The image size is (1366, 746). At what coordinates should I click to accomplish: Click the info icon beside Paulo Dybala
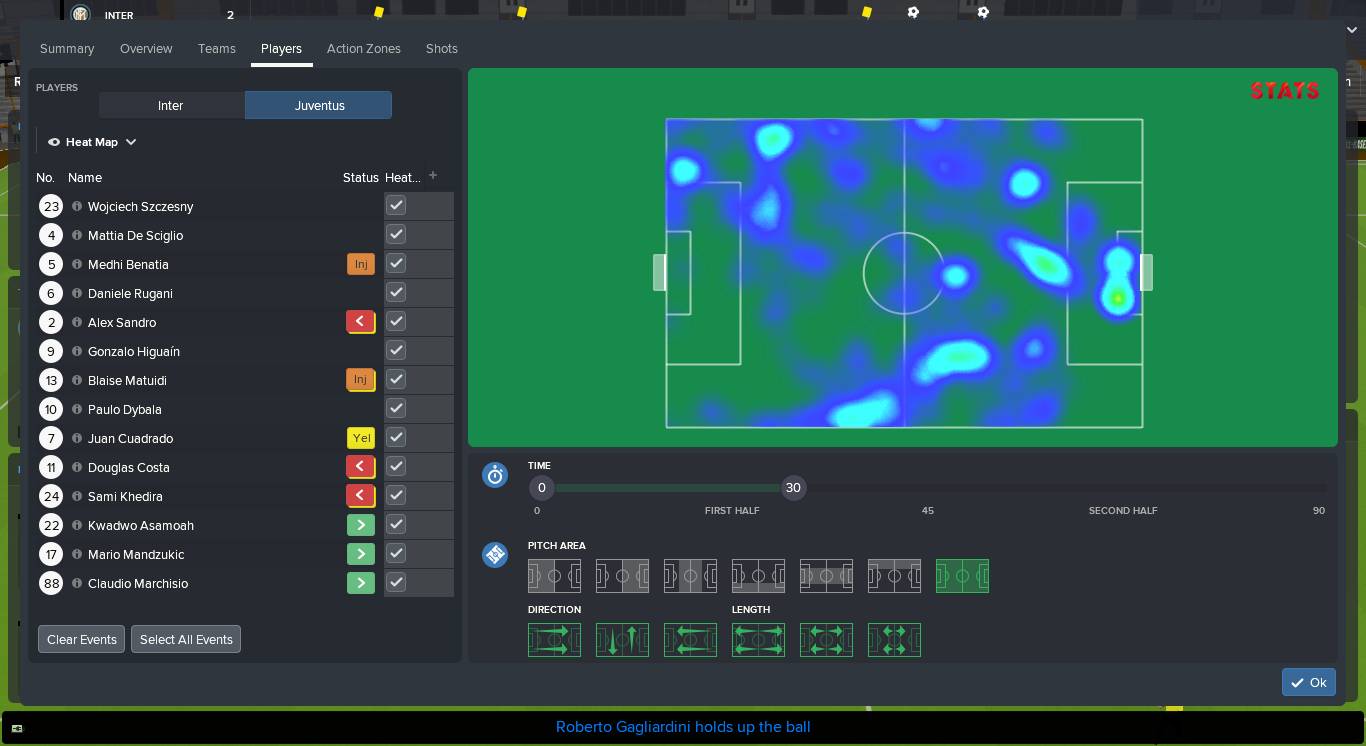(79, 408)
